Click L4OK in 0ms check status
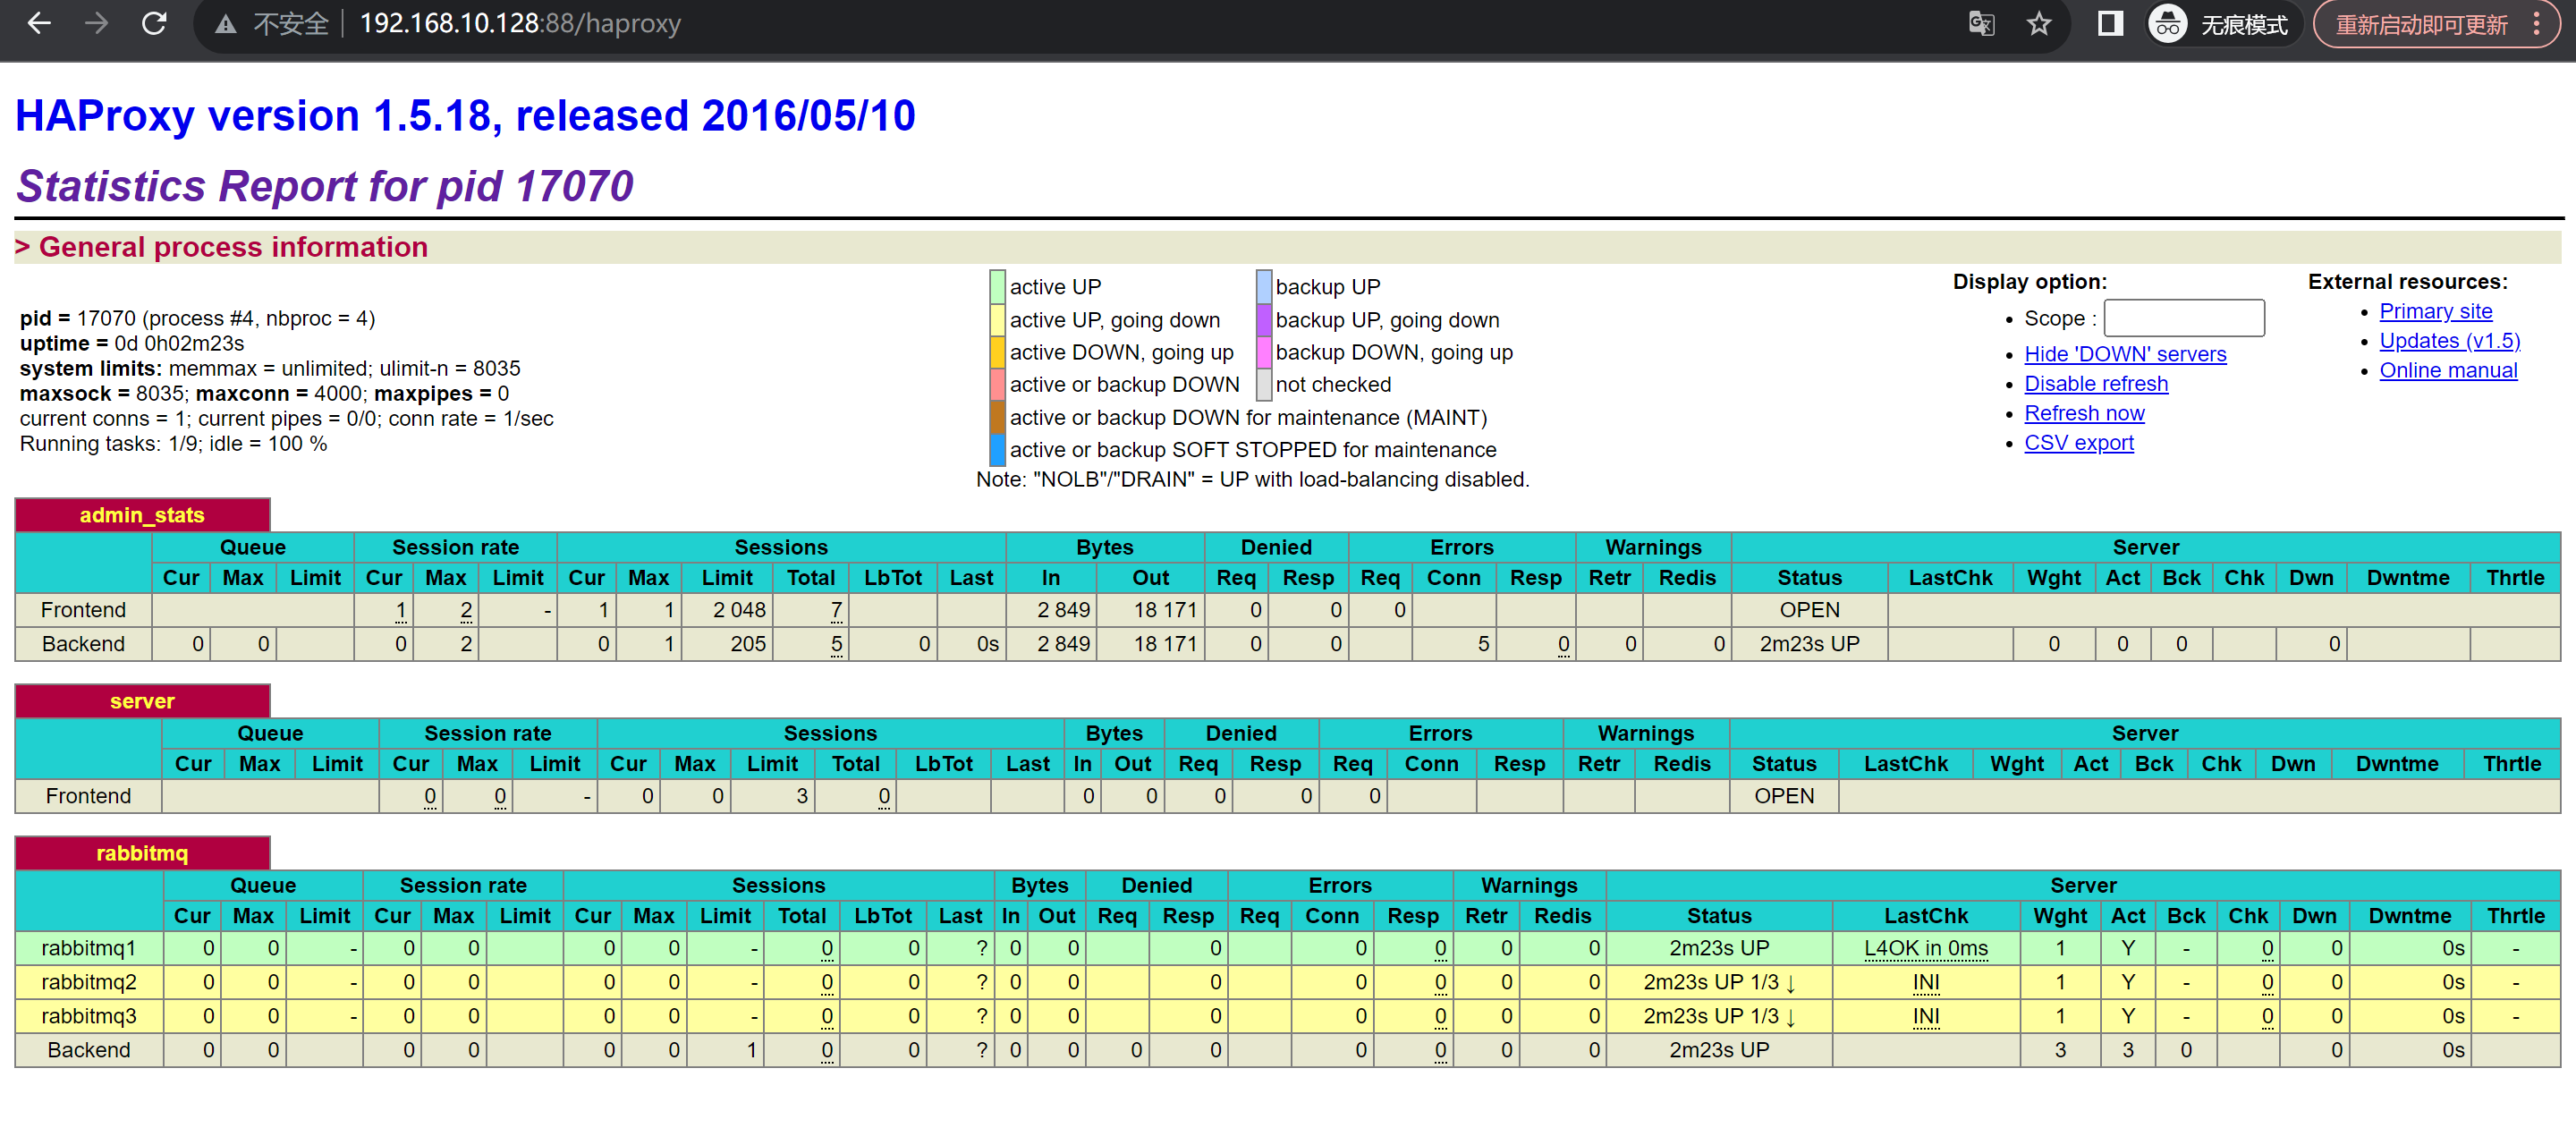Image resolution: width=2576 pixels, height=1128 pixels. [1925, 948]
